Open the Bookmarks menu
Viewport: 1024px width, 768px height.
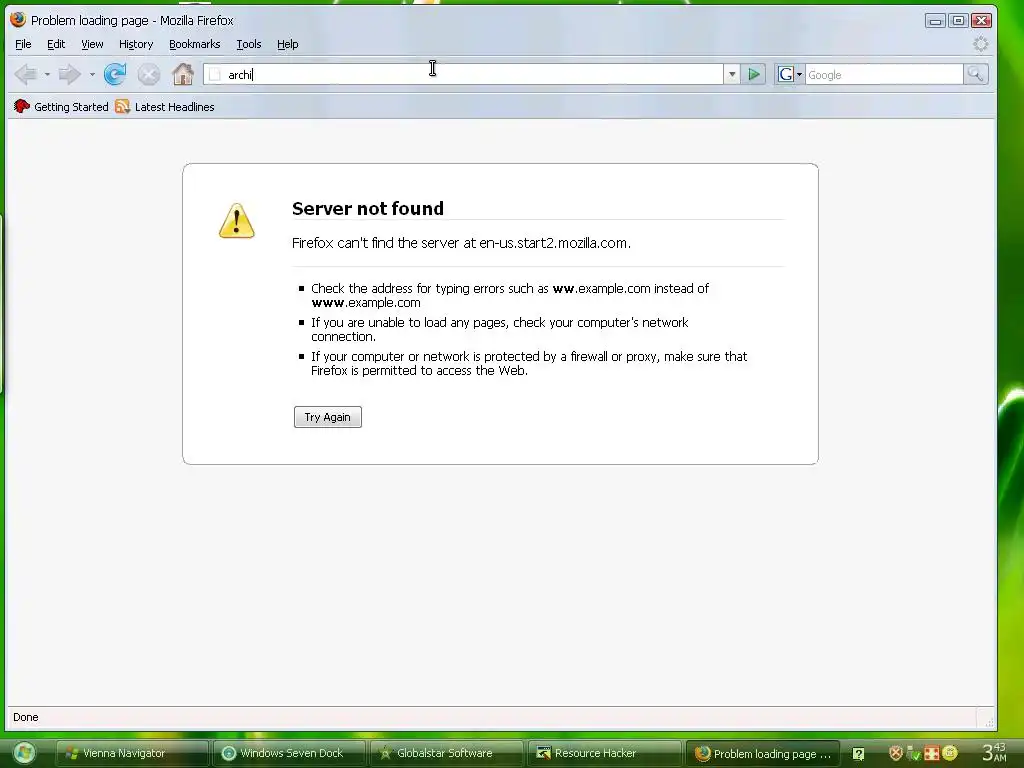[x=195, y=44]
